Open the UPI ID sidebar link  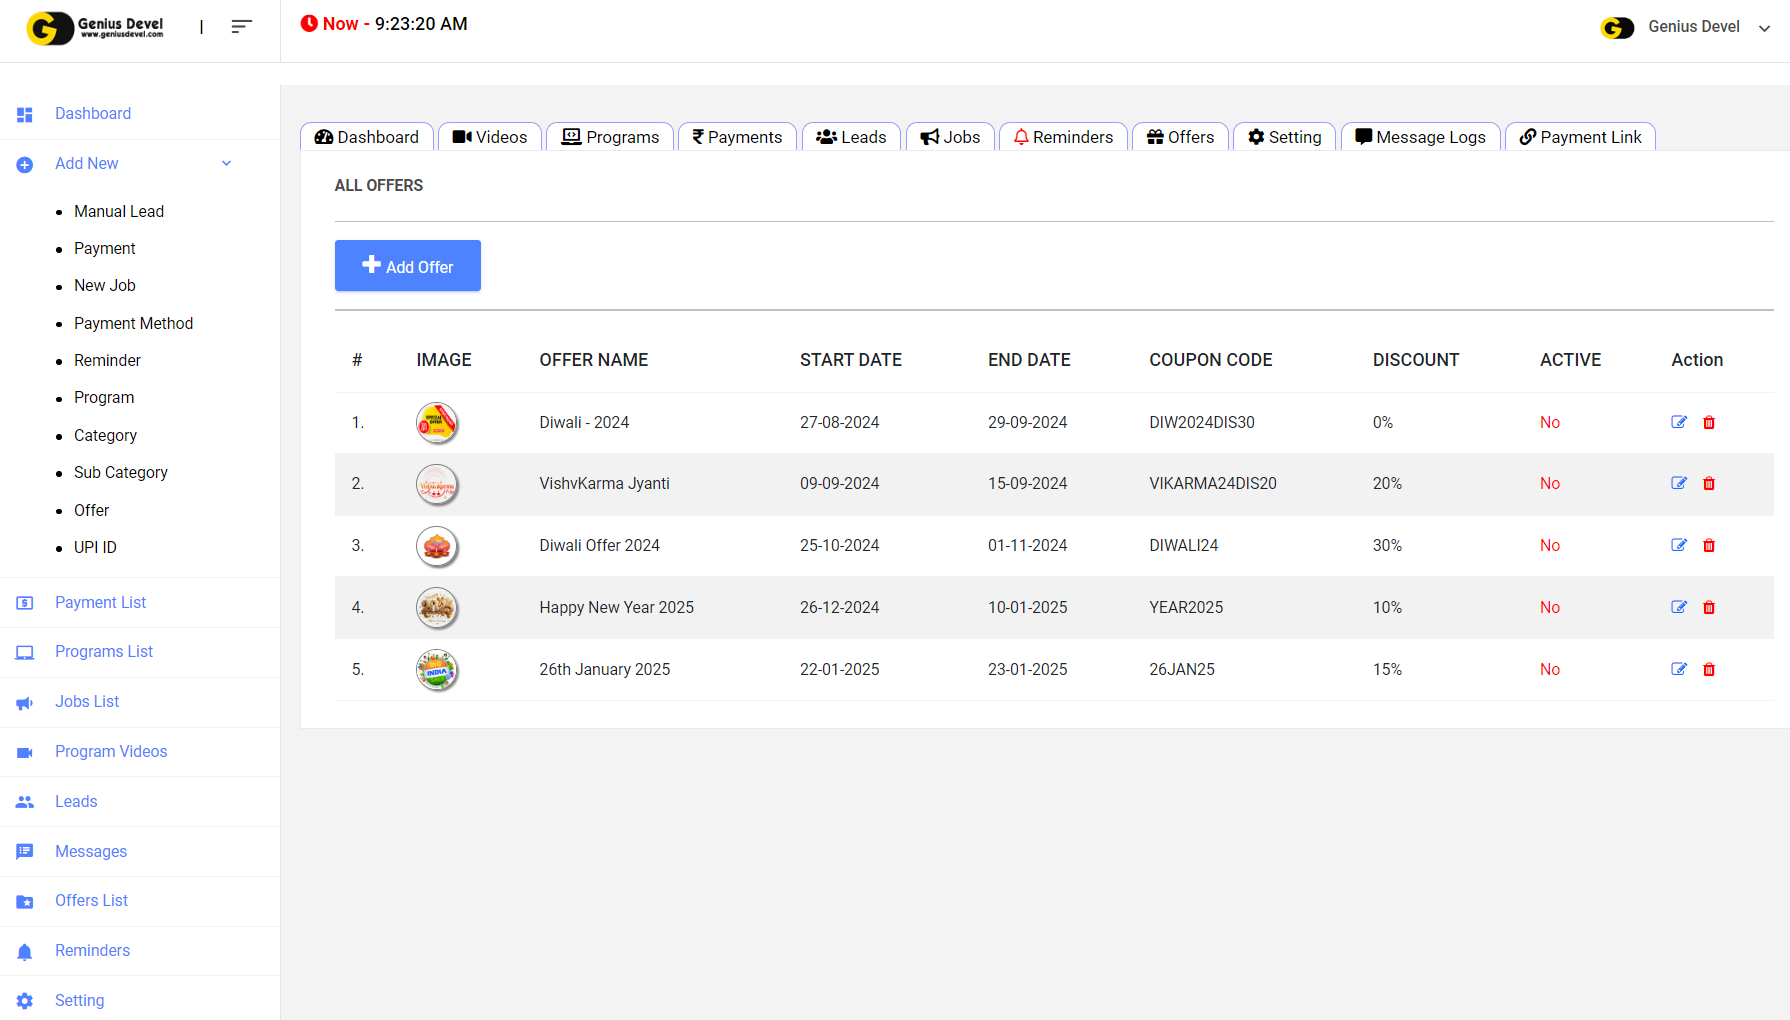95,548
